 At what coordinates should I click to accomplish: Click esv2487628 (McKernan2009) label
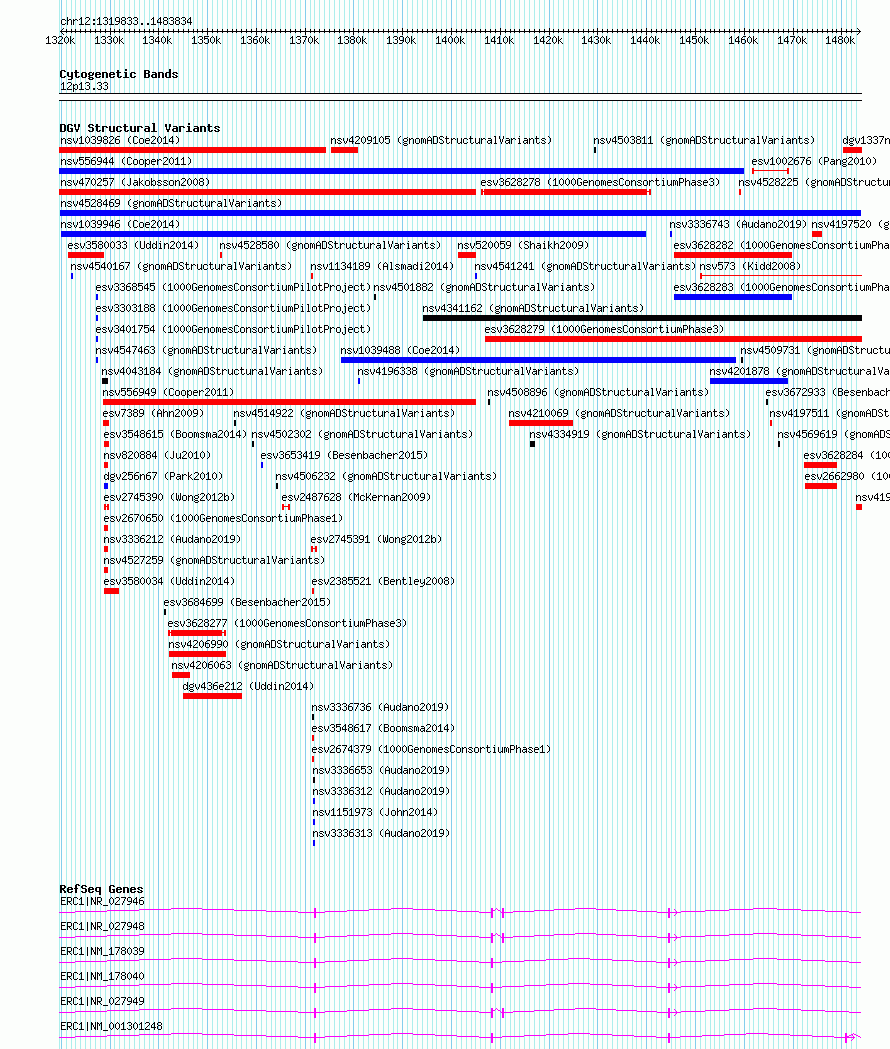click(x=356, y=497)
